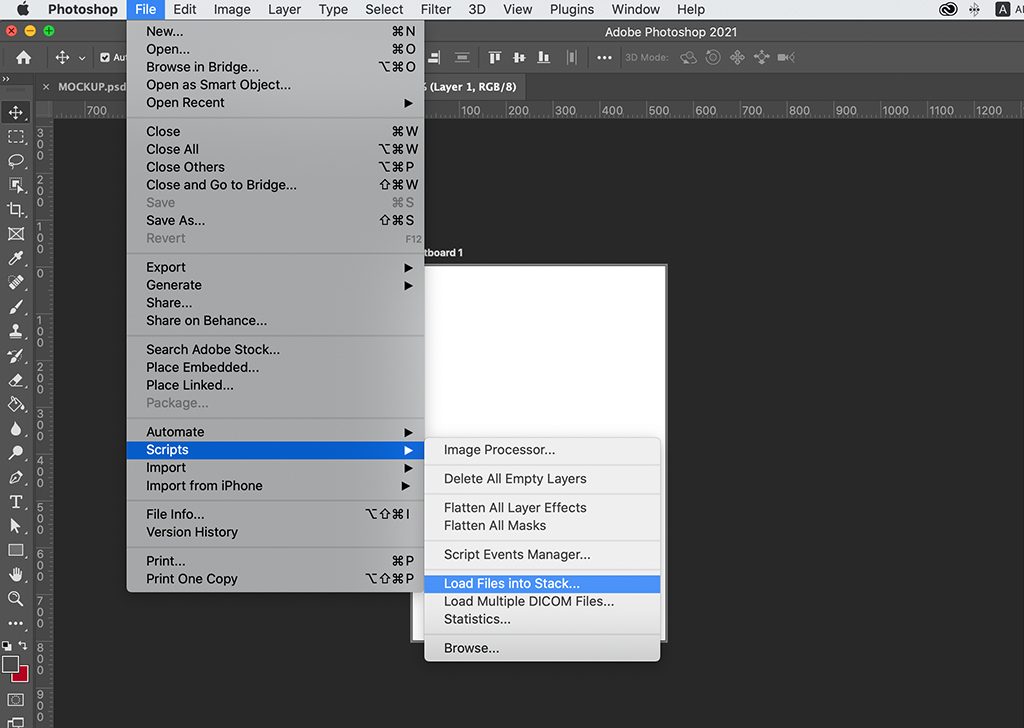Select the Lasso tool

(x=16, y=160)
